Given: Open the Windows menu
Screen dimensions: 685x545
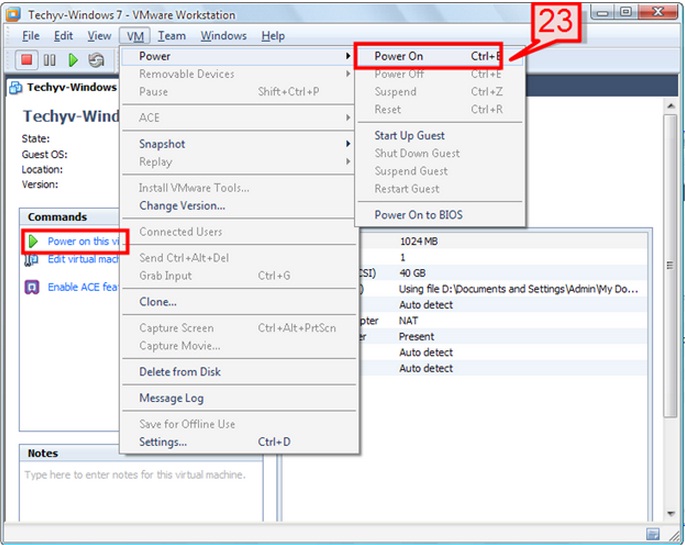Looking at the screenshot, I should [223, 36].
